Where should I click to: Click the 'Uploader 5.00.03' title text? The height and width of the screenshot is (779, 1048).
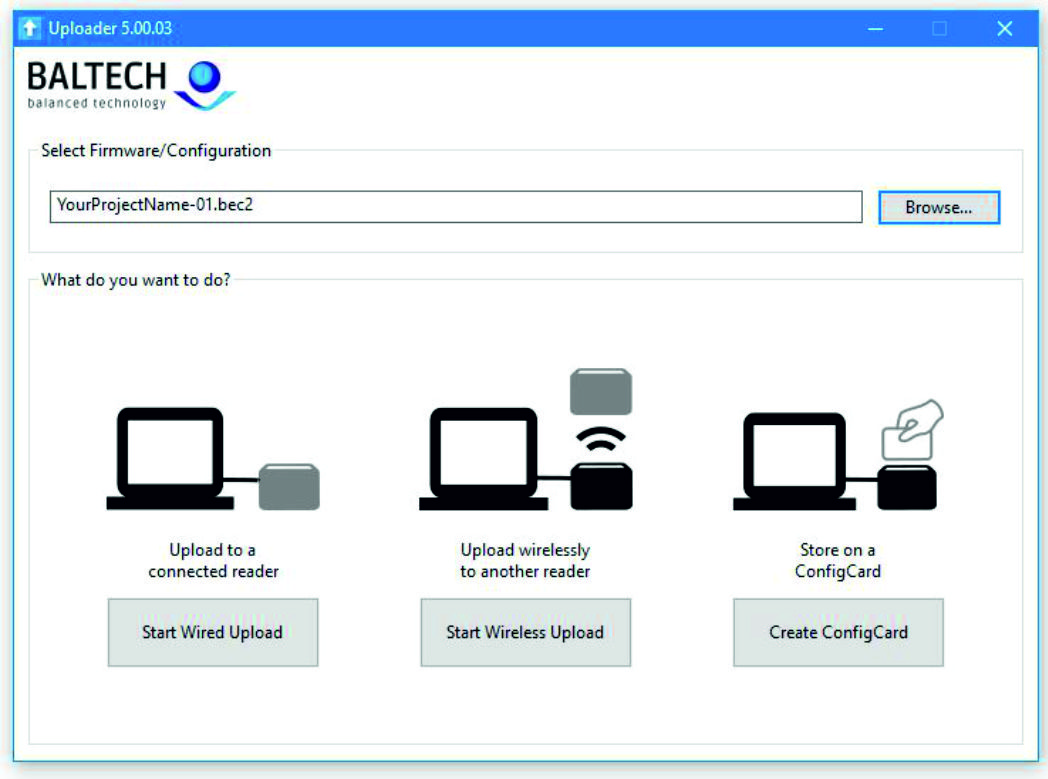tap(110, 29)
